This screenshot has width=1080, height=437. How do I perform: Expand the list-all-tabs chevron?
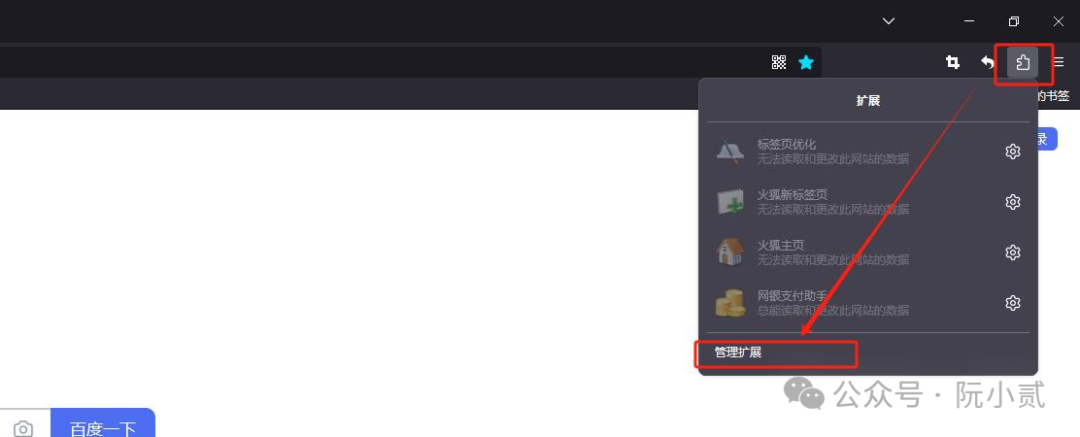[889, 21]
